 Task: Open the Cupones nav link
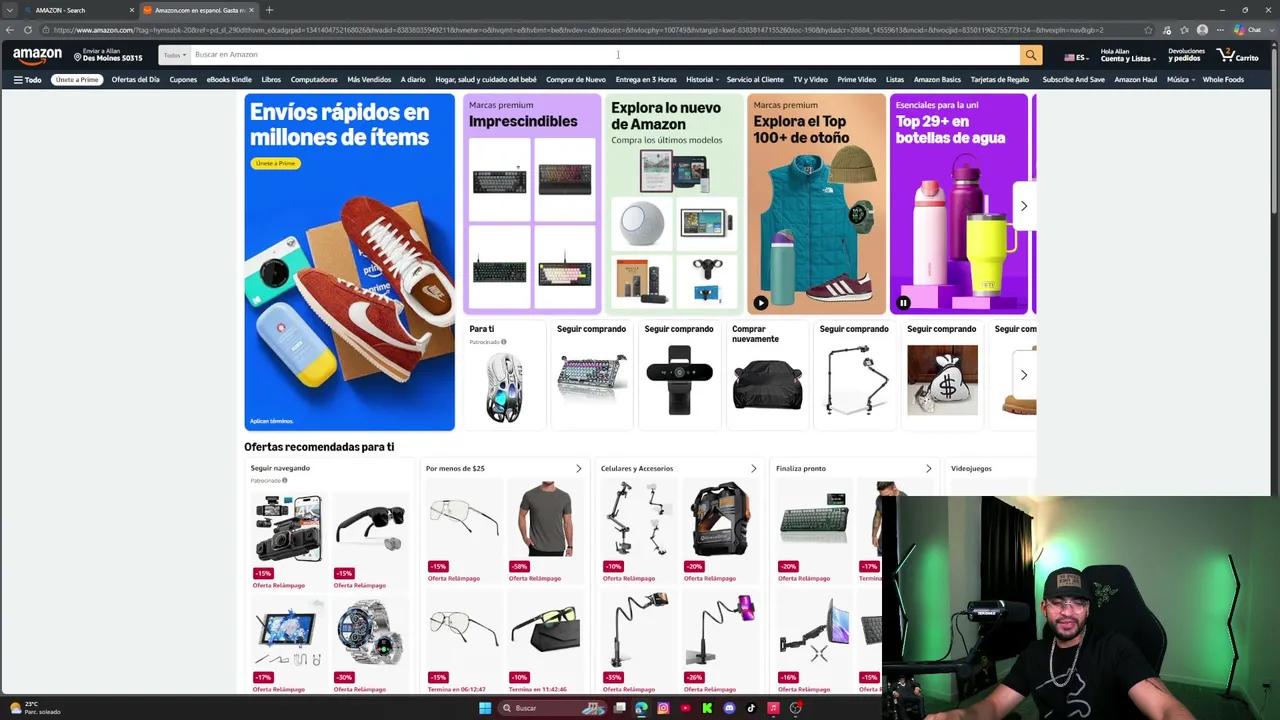[x=183, y=80]
